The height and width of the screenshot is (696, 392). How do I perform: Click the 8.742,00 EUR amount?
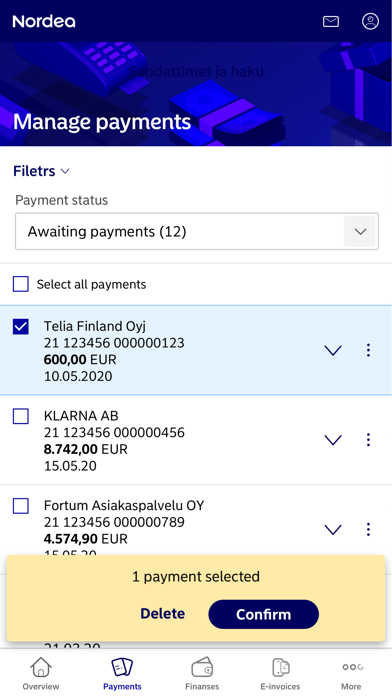86,449
